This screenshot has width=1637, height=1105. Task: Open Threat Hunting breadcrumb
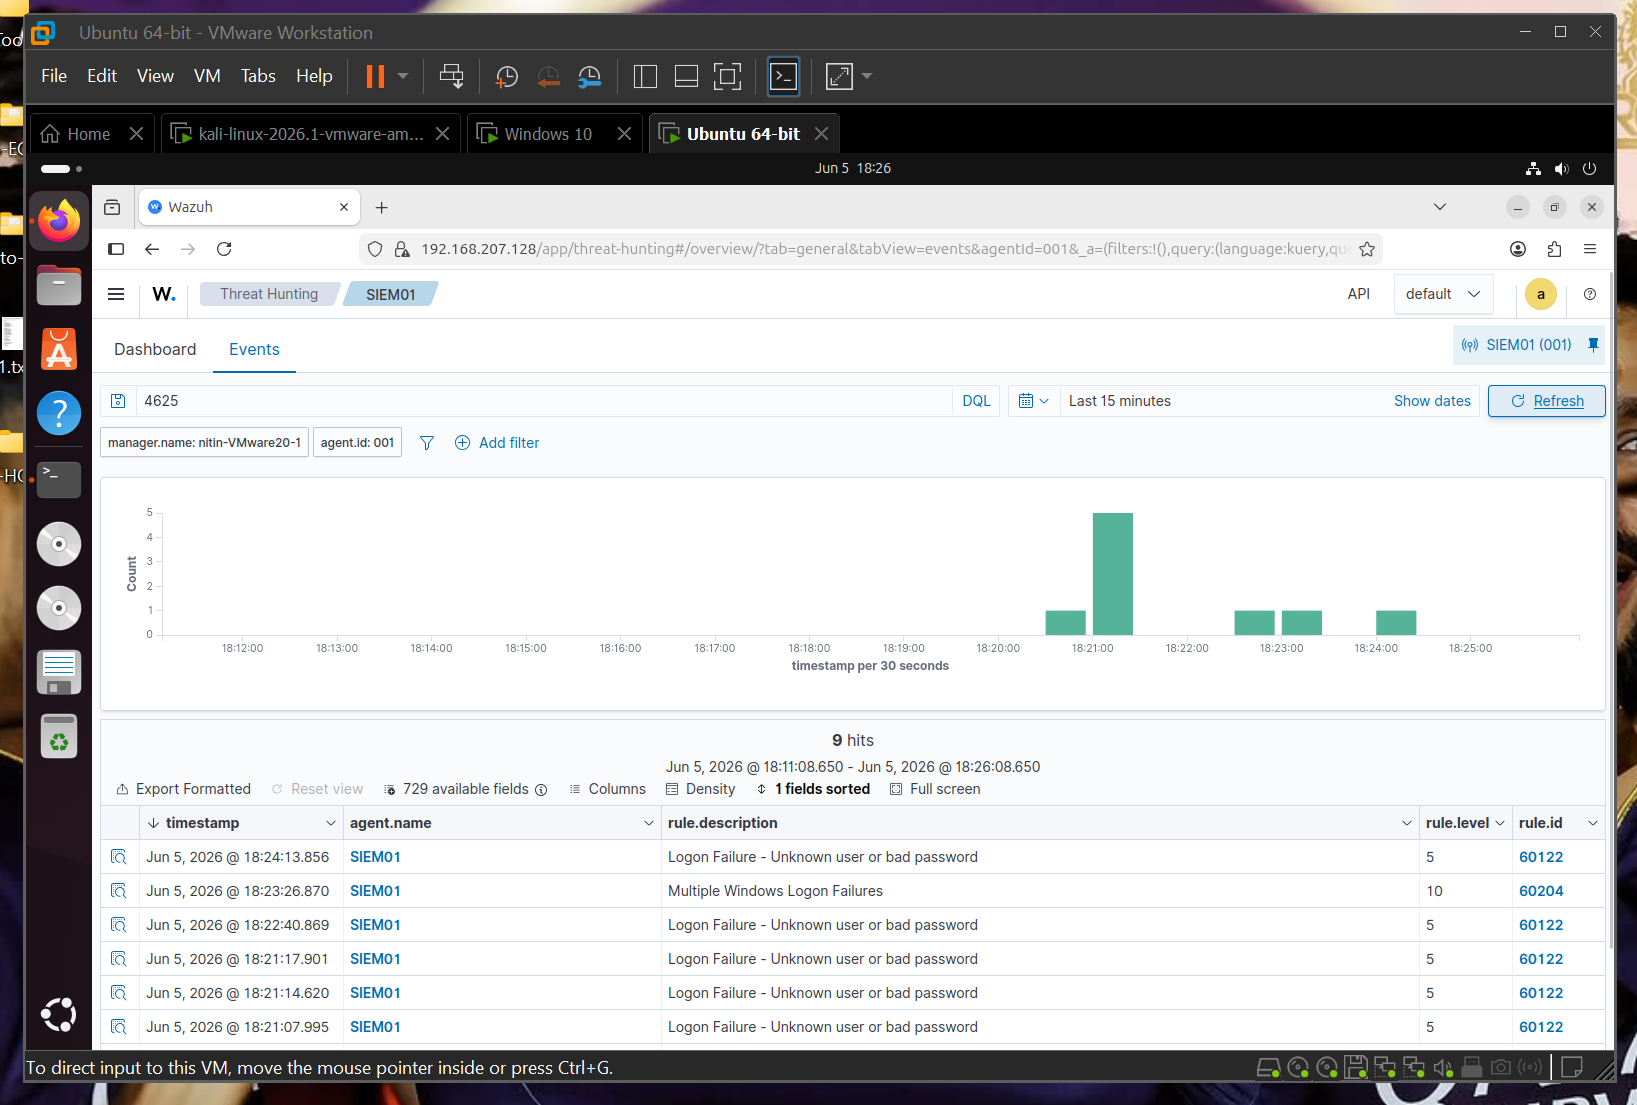(x=269, y=294)
